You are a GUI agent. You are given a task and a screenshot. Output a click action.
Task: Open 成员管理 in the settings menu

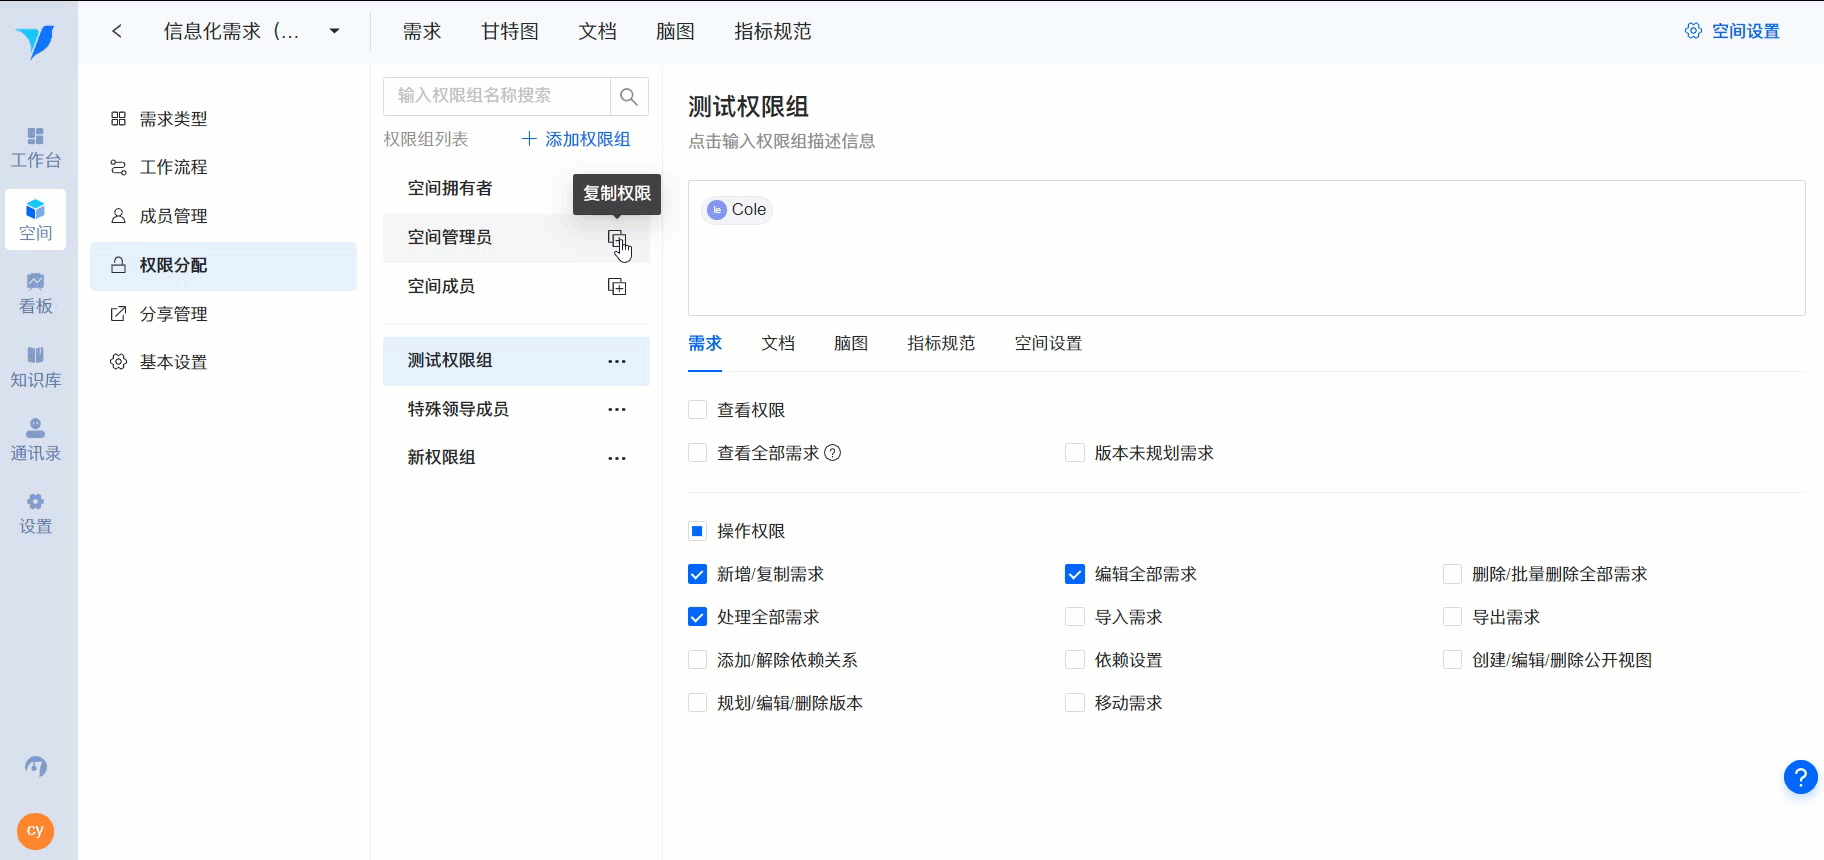pos(223,216)
